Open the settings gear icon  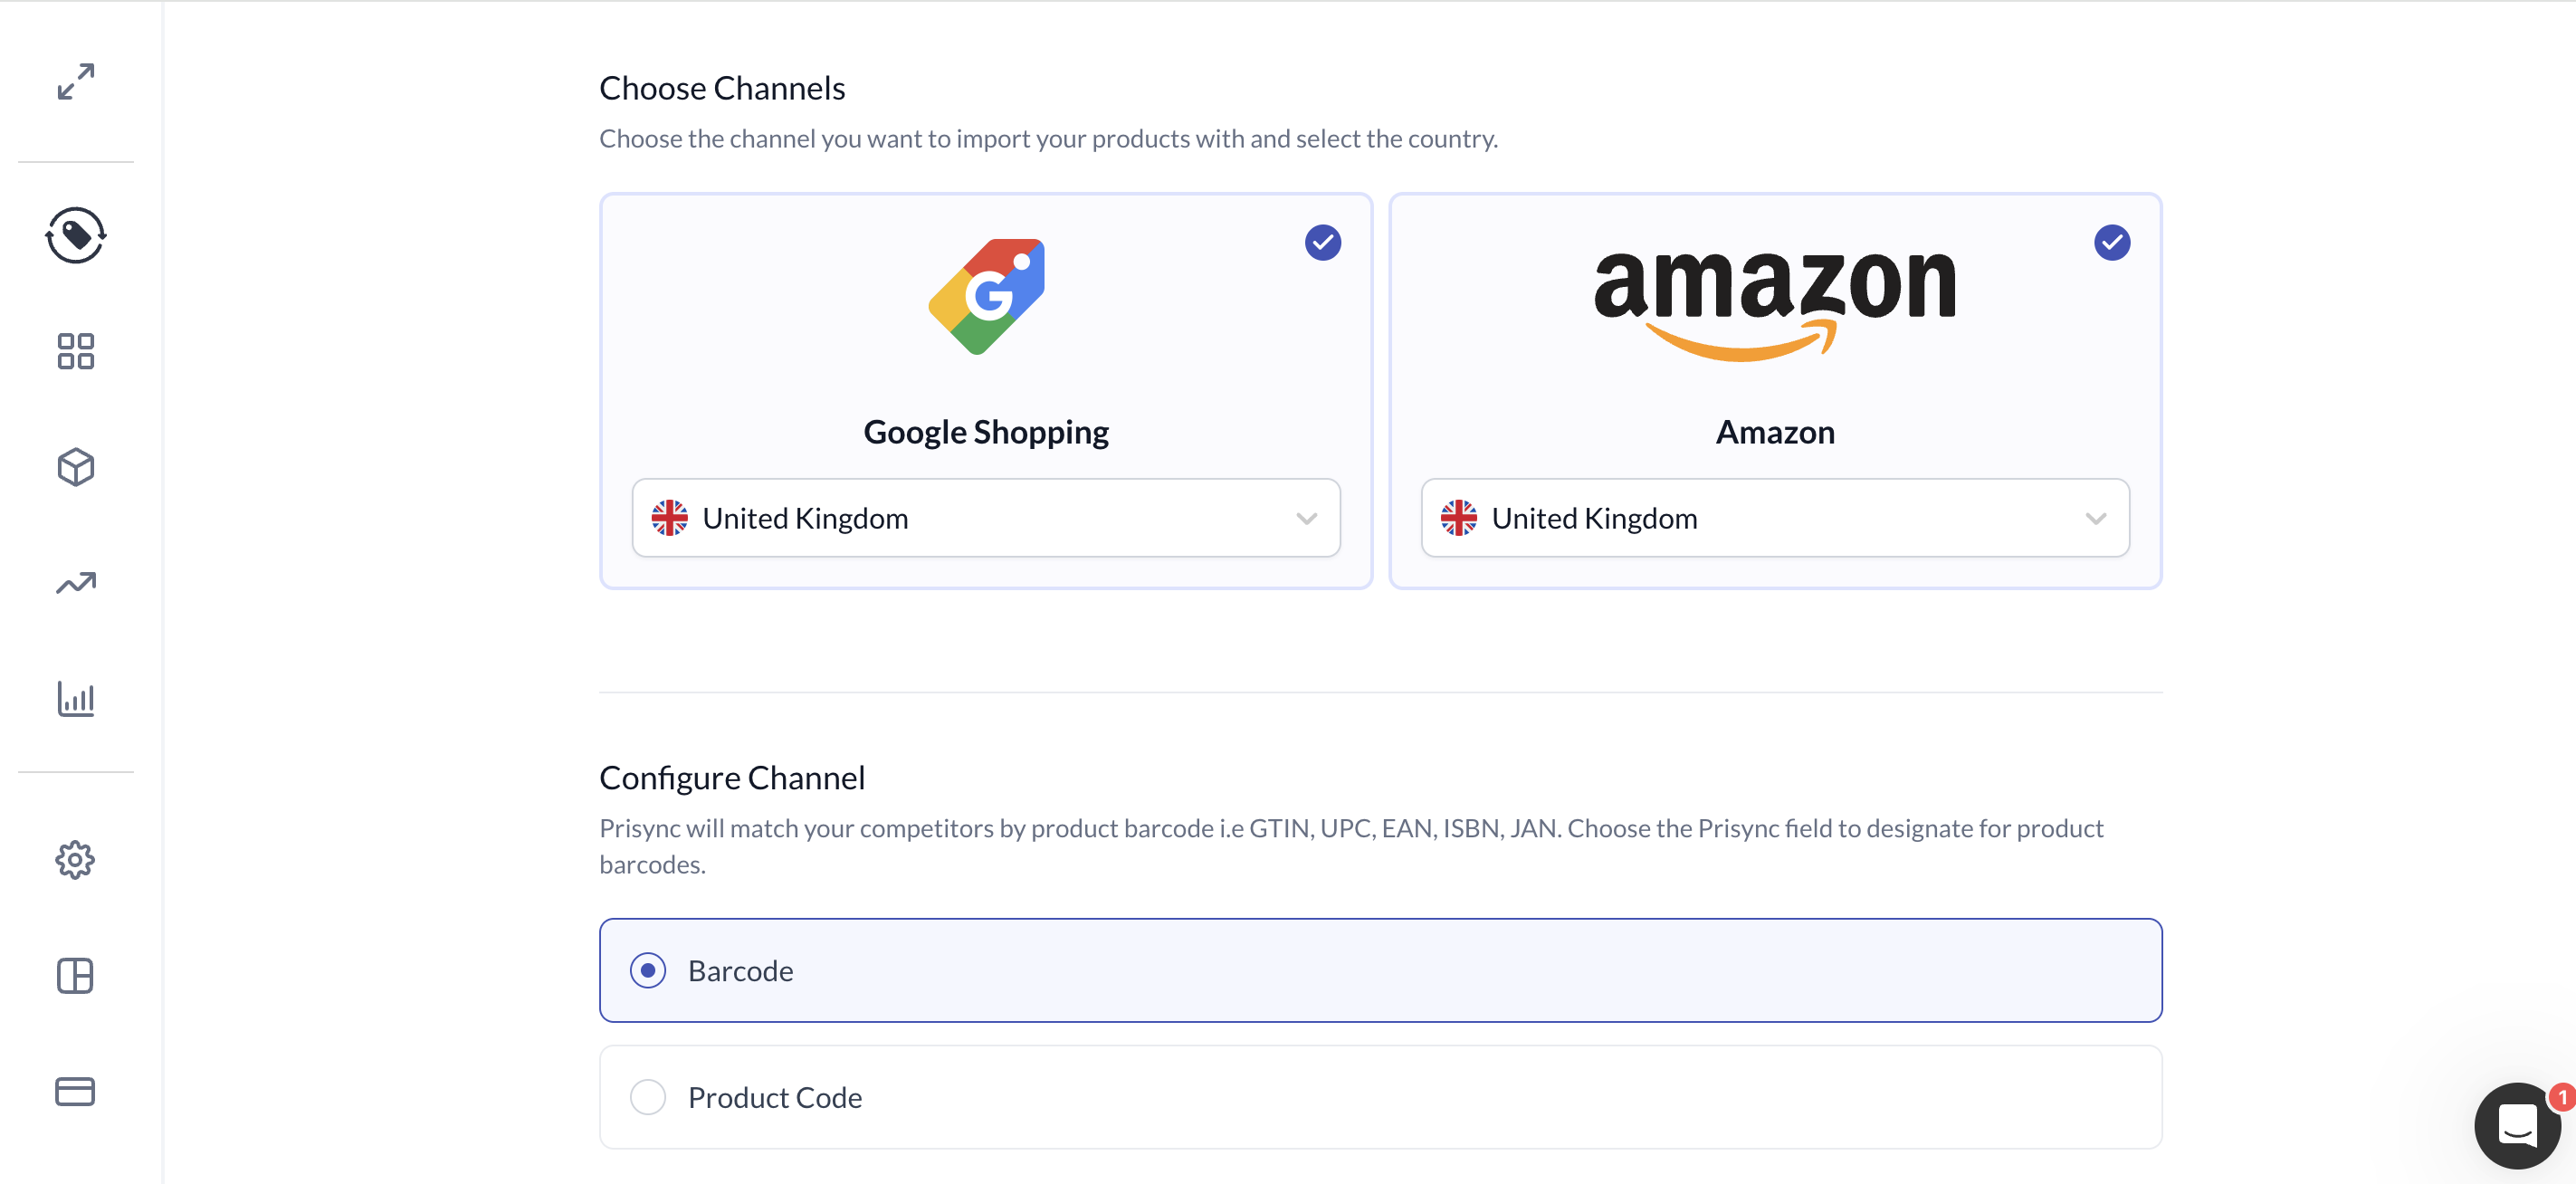[x=76, y=860]
